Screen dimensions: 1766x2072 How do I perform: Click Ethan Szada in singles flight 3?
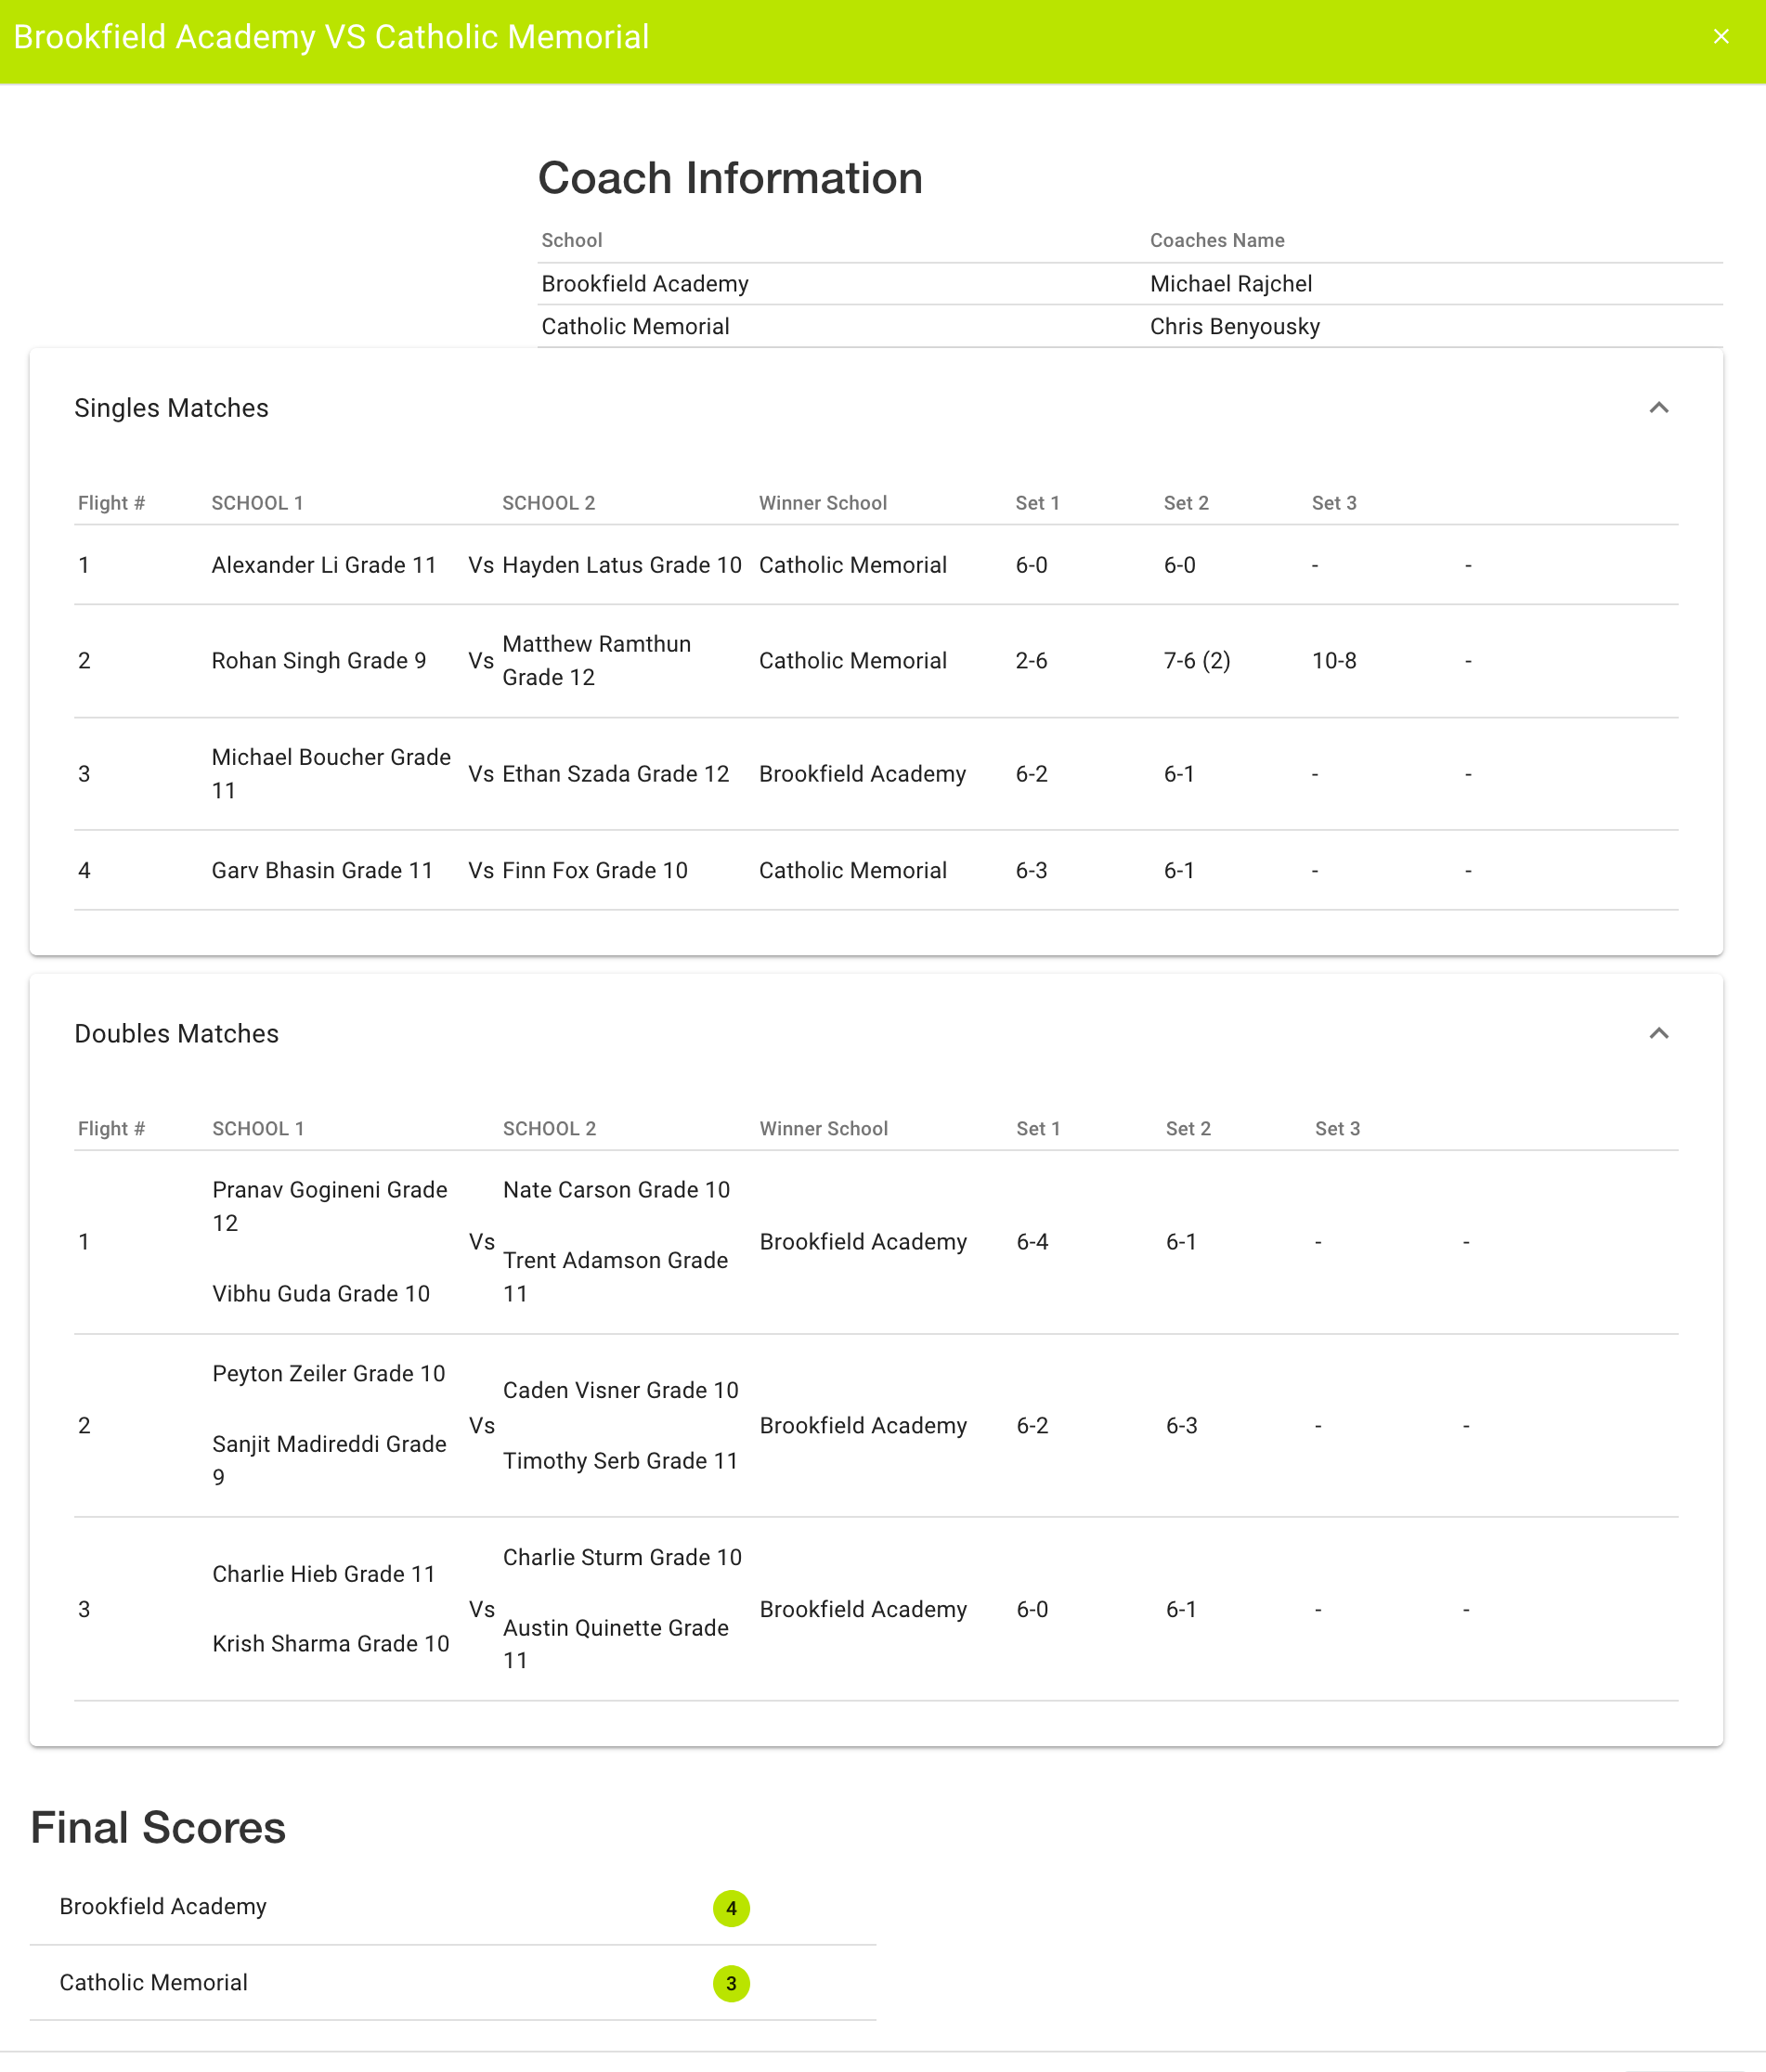(615, 774)
